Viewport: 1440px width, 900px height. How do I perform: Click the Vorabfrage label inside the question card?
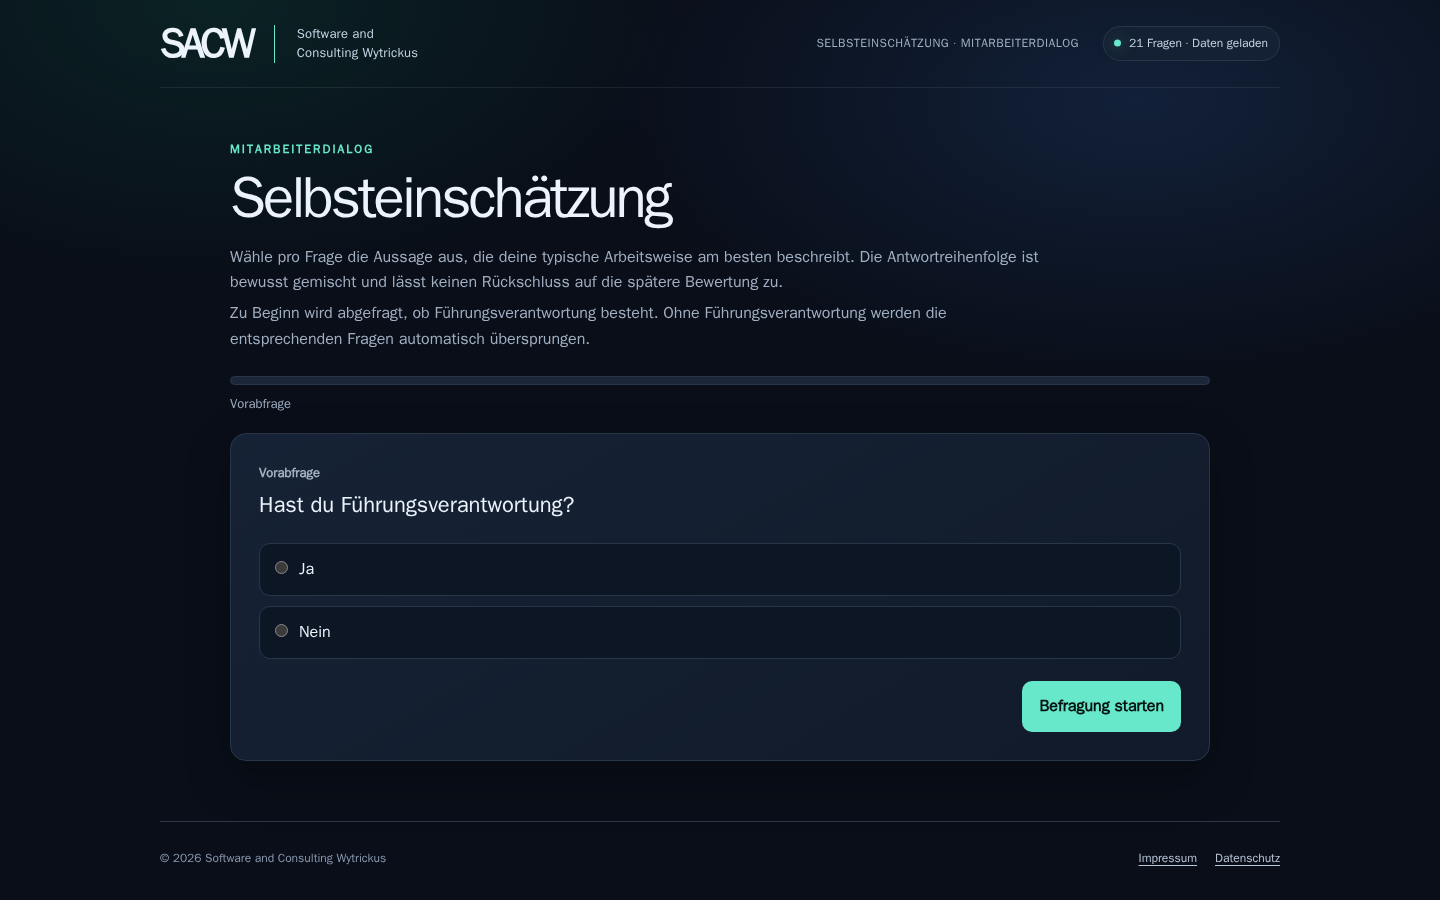pyautogui.click(x=289, y=473)
